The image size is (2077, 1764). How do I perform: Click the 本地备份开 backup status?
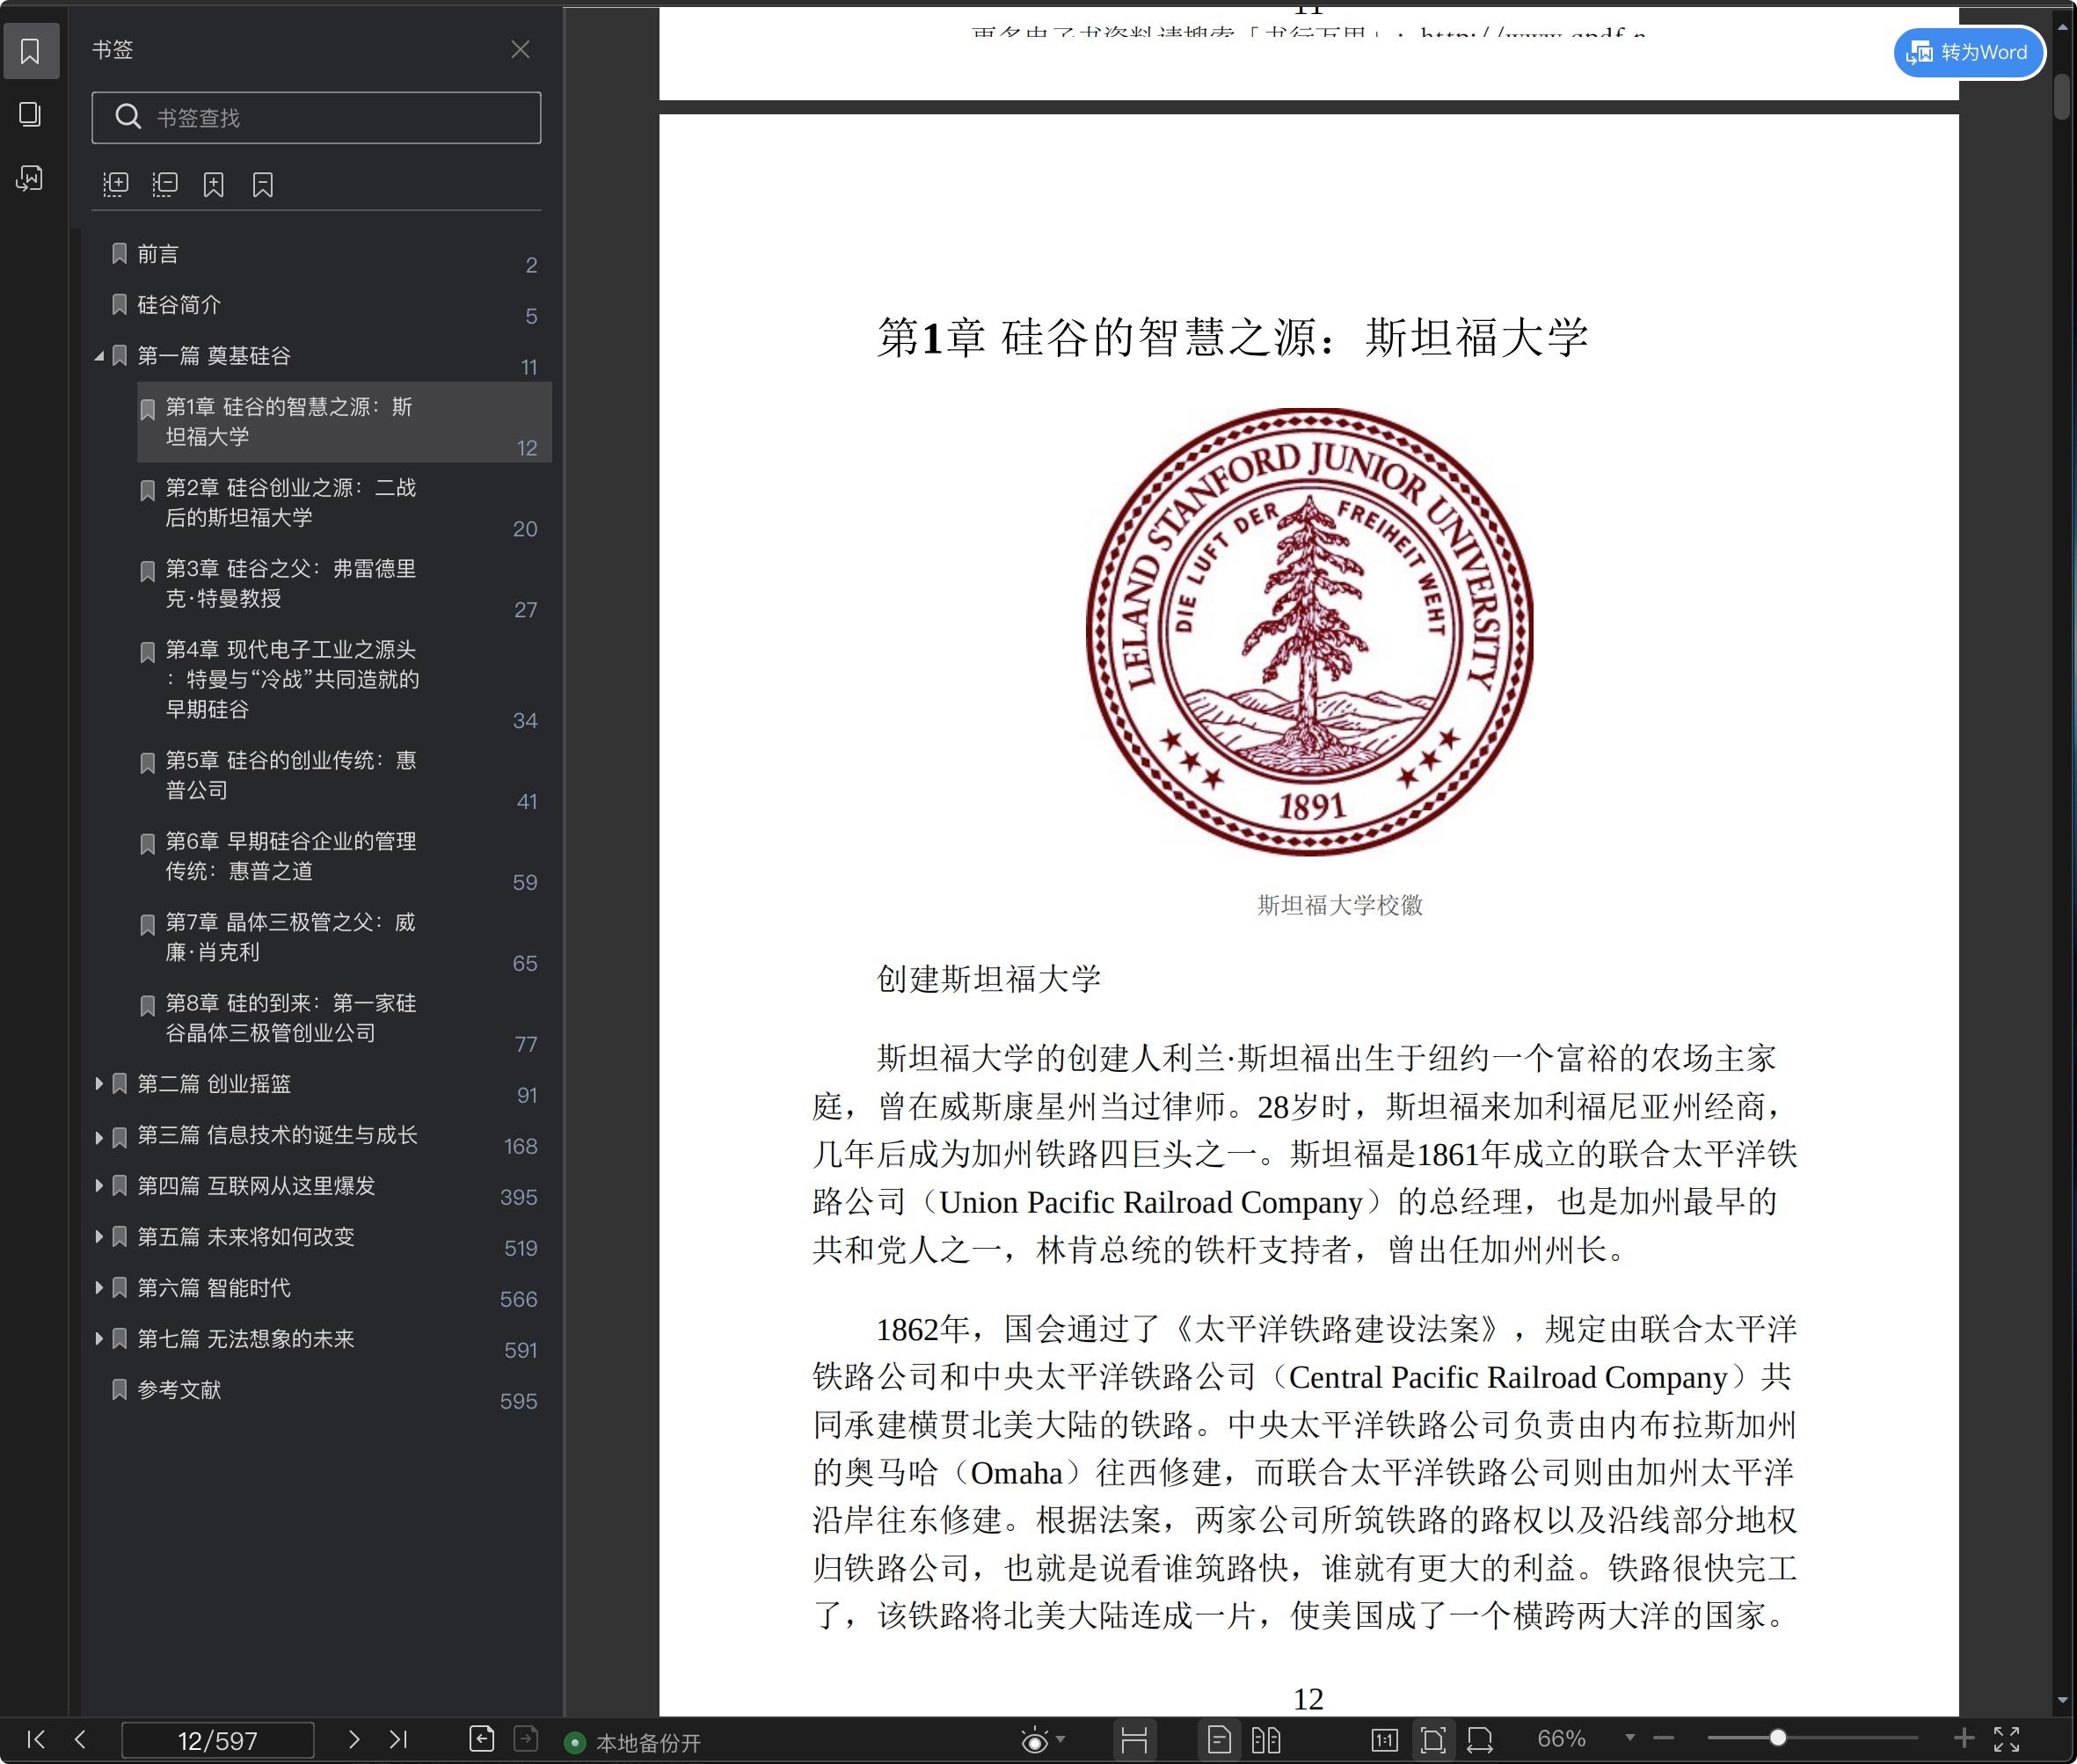(633, 1743)
